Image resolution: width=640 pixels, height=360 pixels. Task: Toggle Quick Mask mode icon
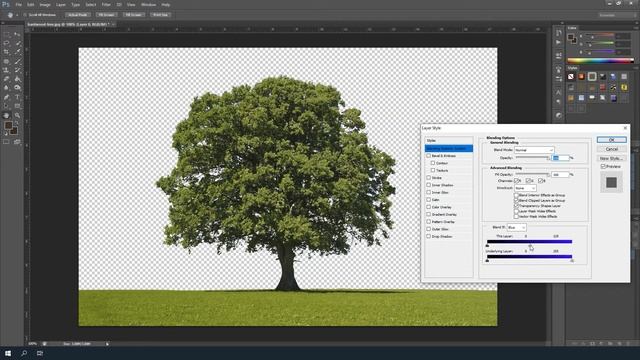point(7,142)
